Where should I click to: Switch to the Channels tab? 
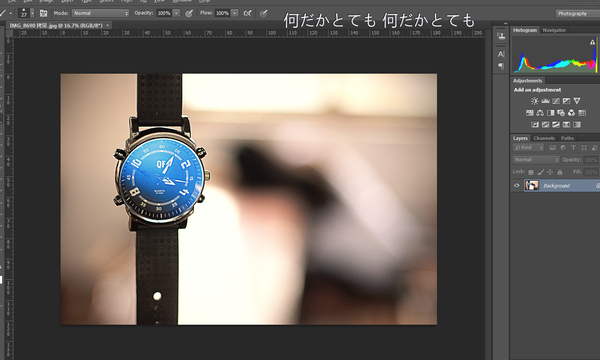click(x=544, y=138)
